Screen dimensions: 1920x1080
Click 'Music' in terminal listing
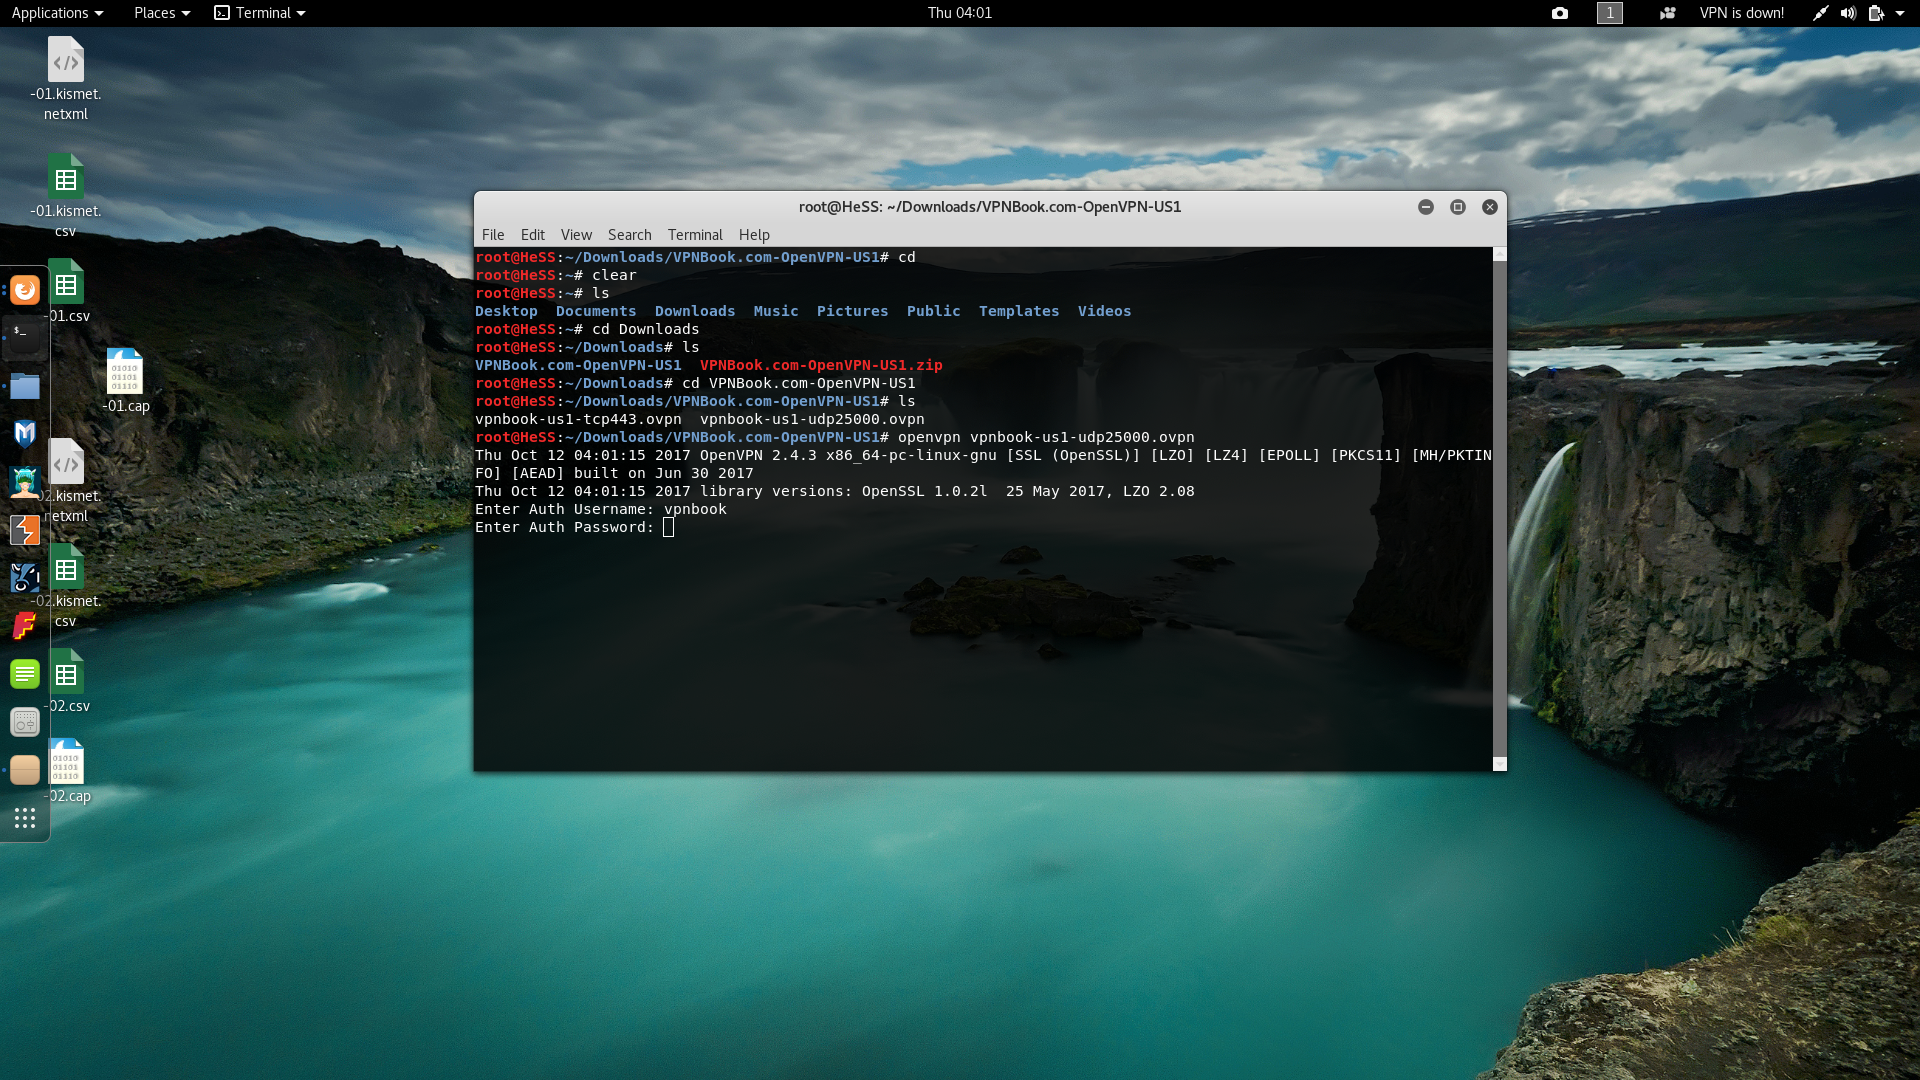click(776, 311)
